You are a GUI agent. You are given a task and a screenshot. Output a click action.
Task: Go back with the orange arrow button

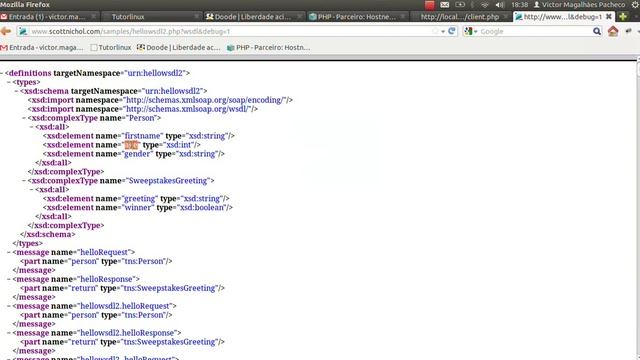pos(6,31)
